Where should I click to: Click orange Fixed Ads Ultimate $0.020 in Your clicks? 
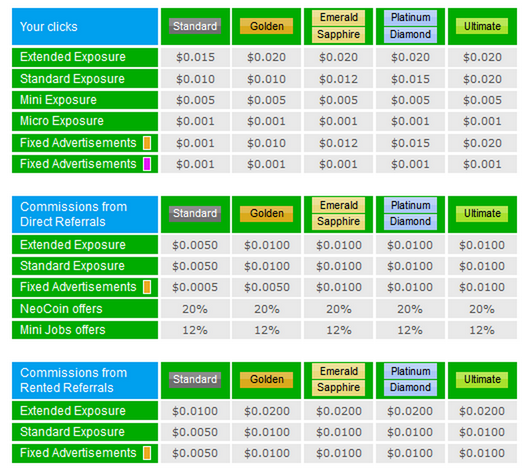(482, 143)
